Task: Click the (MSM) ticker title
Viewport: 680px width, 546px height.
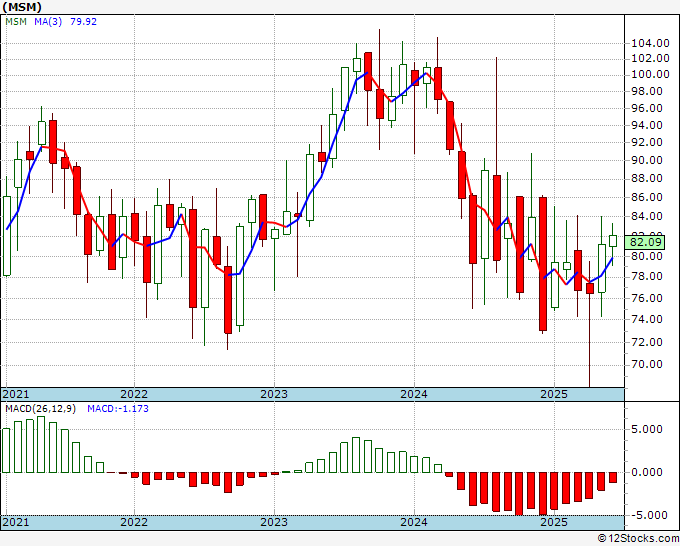Action: click(23, 7)
